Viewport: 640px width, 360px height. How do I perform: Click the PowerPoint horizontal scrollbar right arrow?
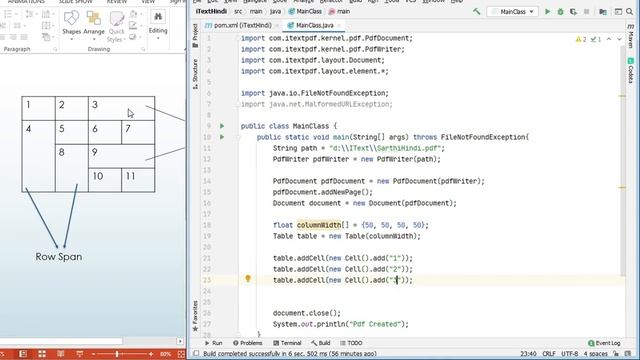click(x=180, y=341)
